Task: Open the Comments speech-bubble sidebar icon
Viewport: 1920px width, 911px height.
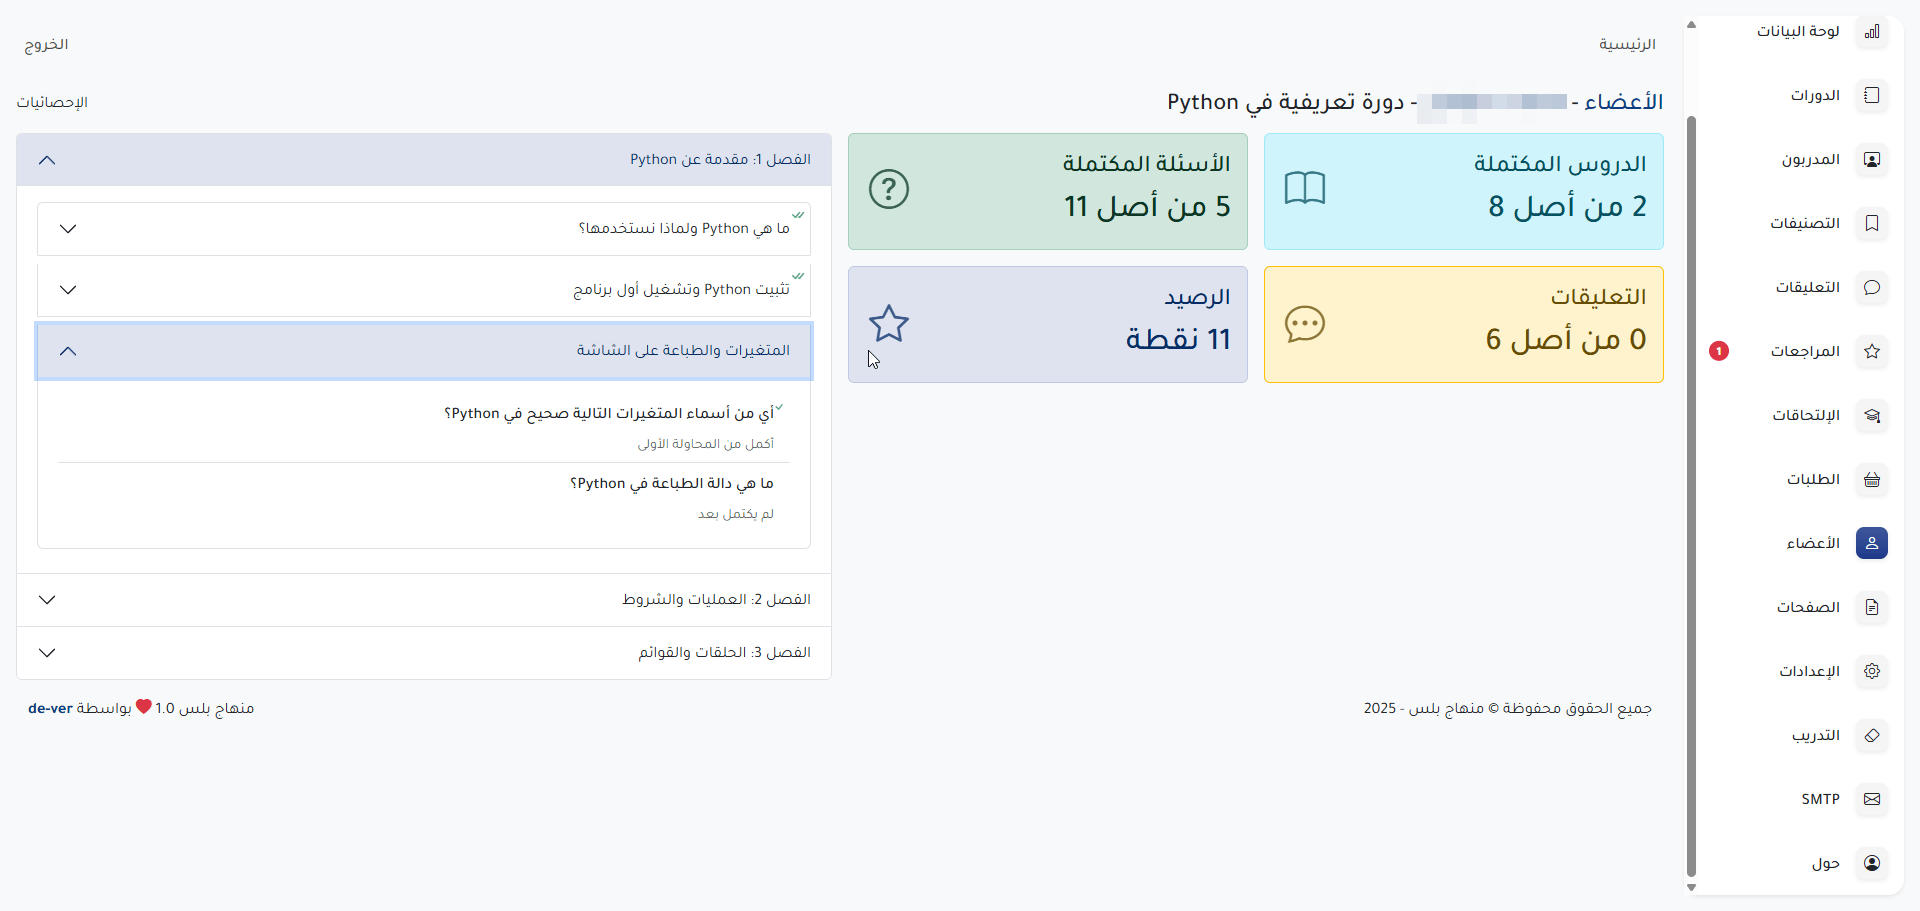Action: click(1872, 287)
